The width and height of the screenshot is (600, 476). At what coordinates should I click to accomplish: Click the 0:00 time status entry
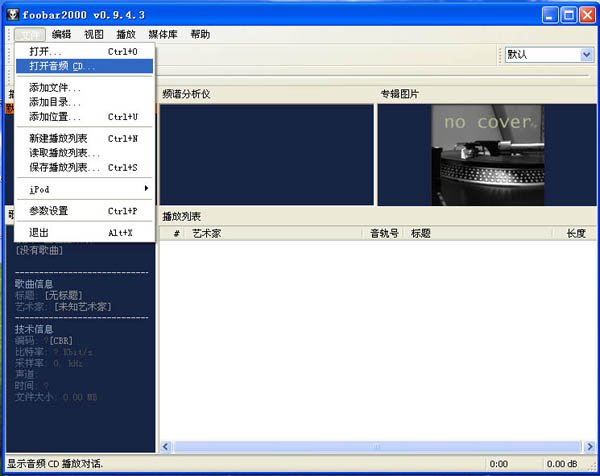[x=499, y=464]
